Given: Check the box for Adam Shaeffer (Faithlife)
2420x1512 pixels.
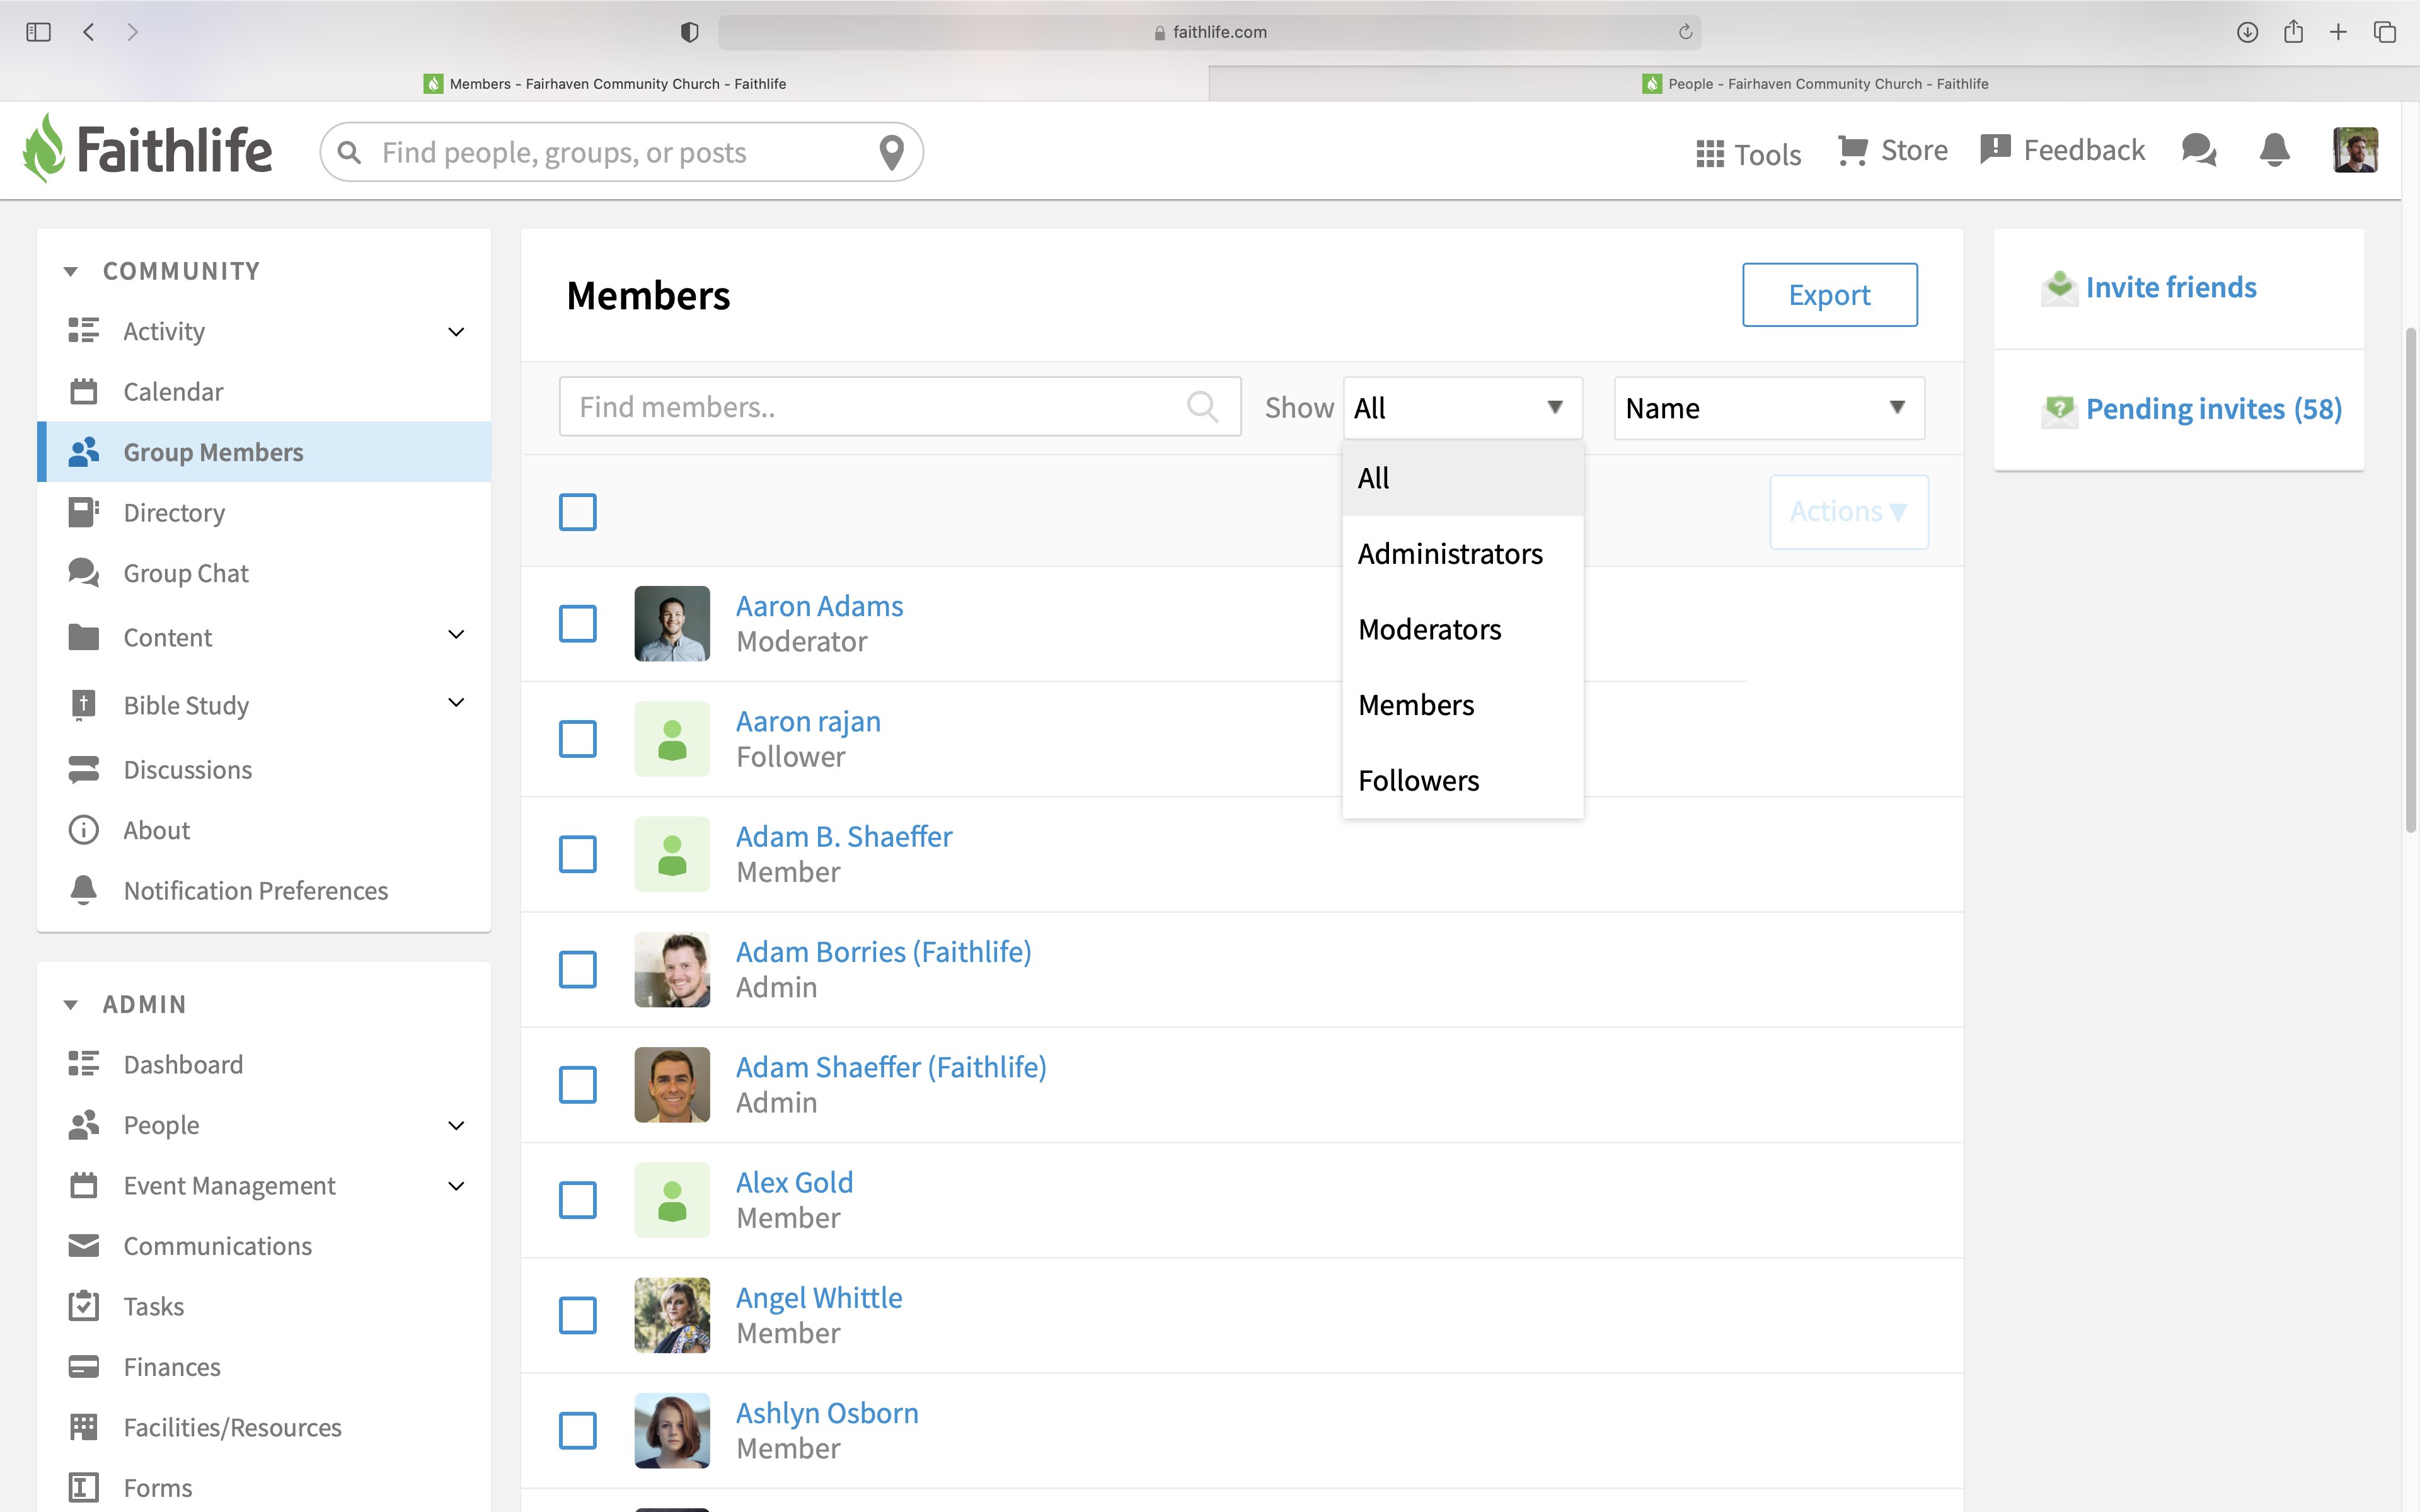Looking at the screenshot, I should coord(578,1085).
